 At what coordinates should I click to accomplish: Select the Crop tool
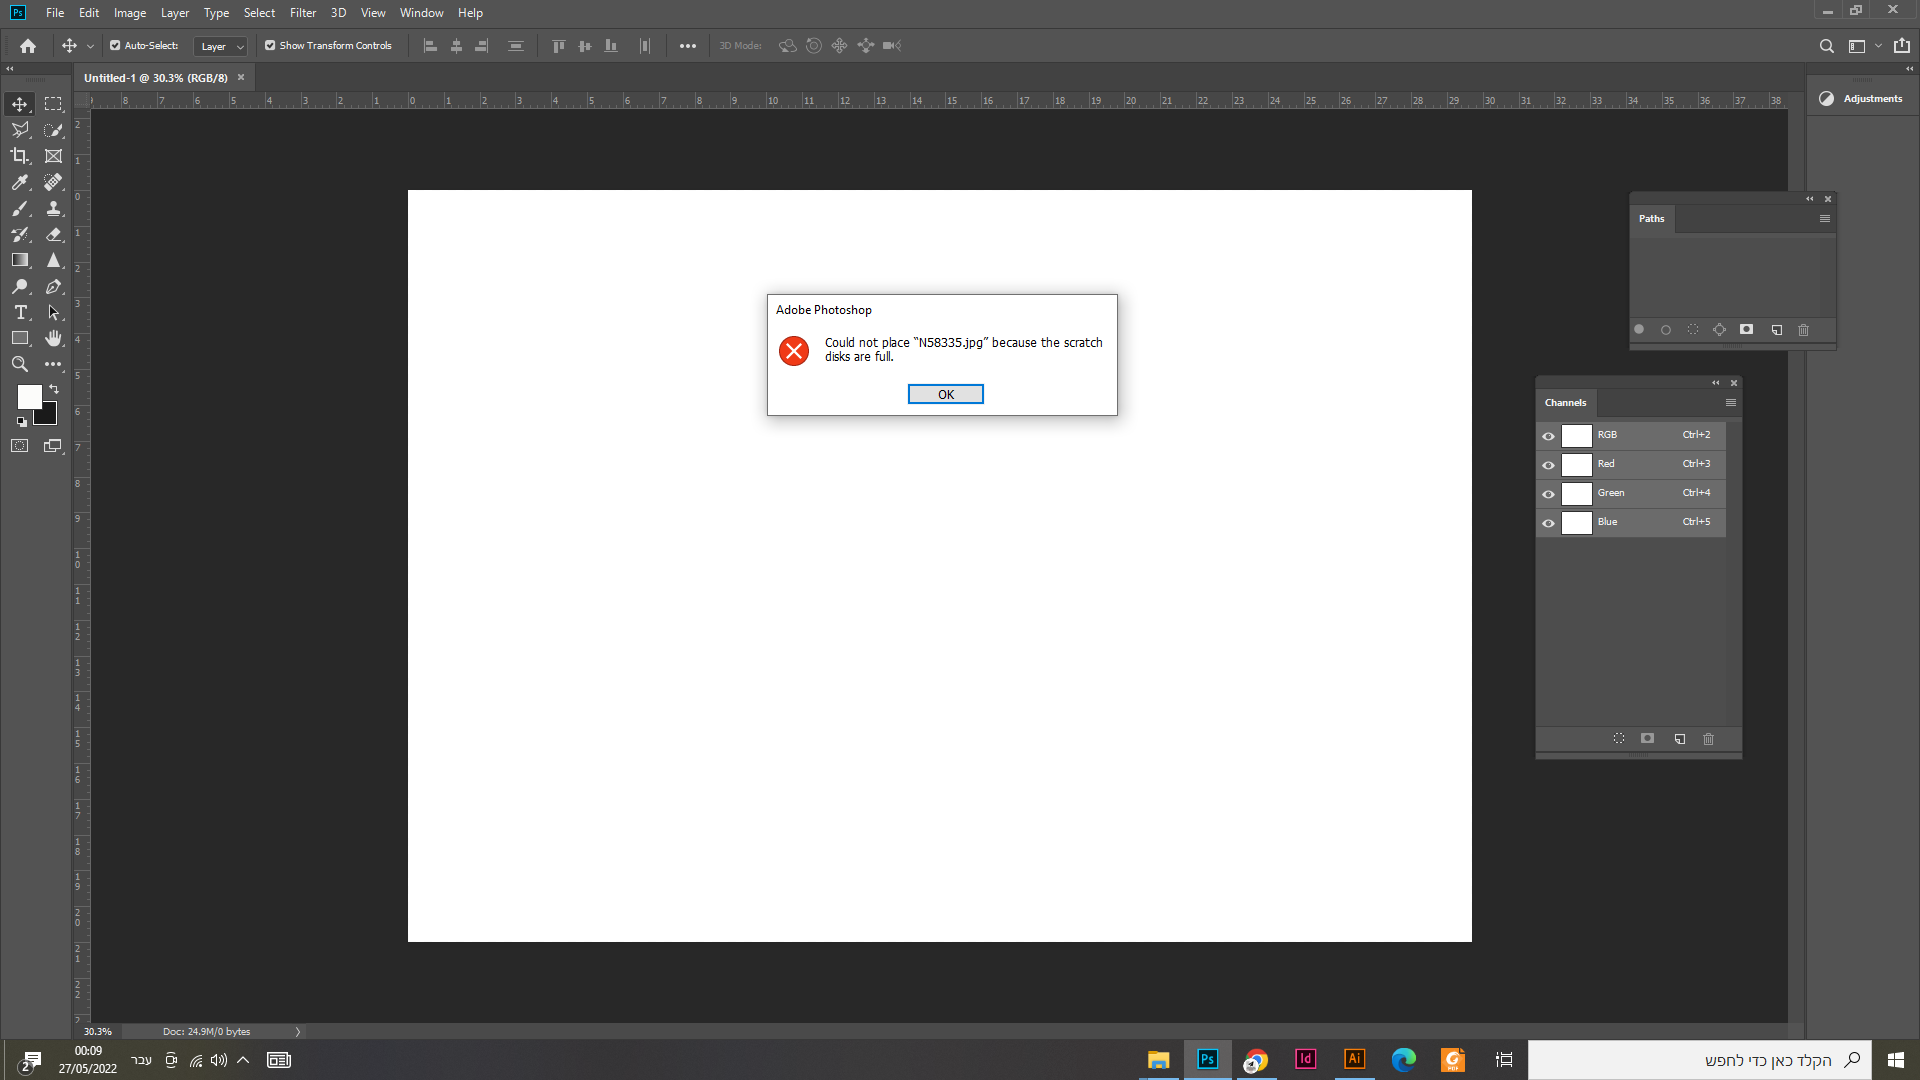point(20,156)
